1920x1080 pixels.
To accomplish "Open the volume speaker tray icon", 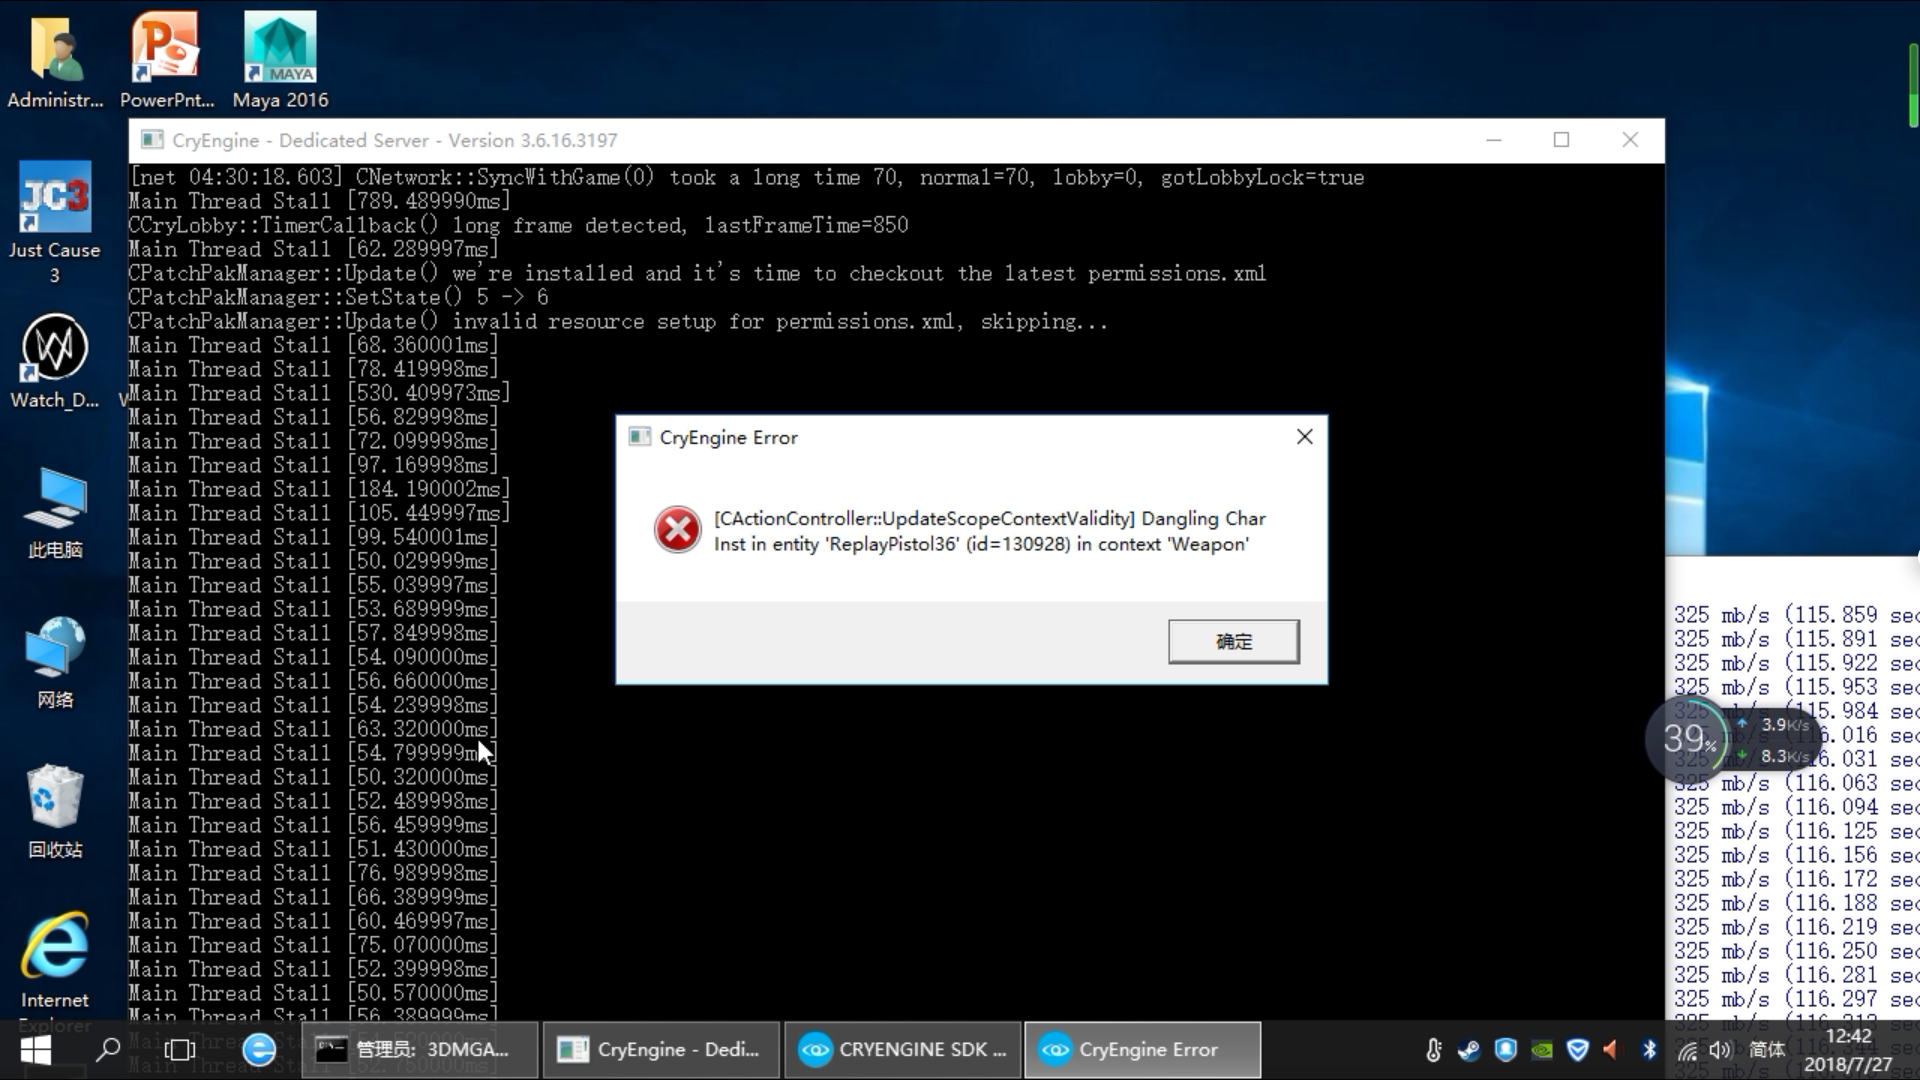I will click(1719, 1050).
